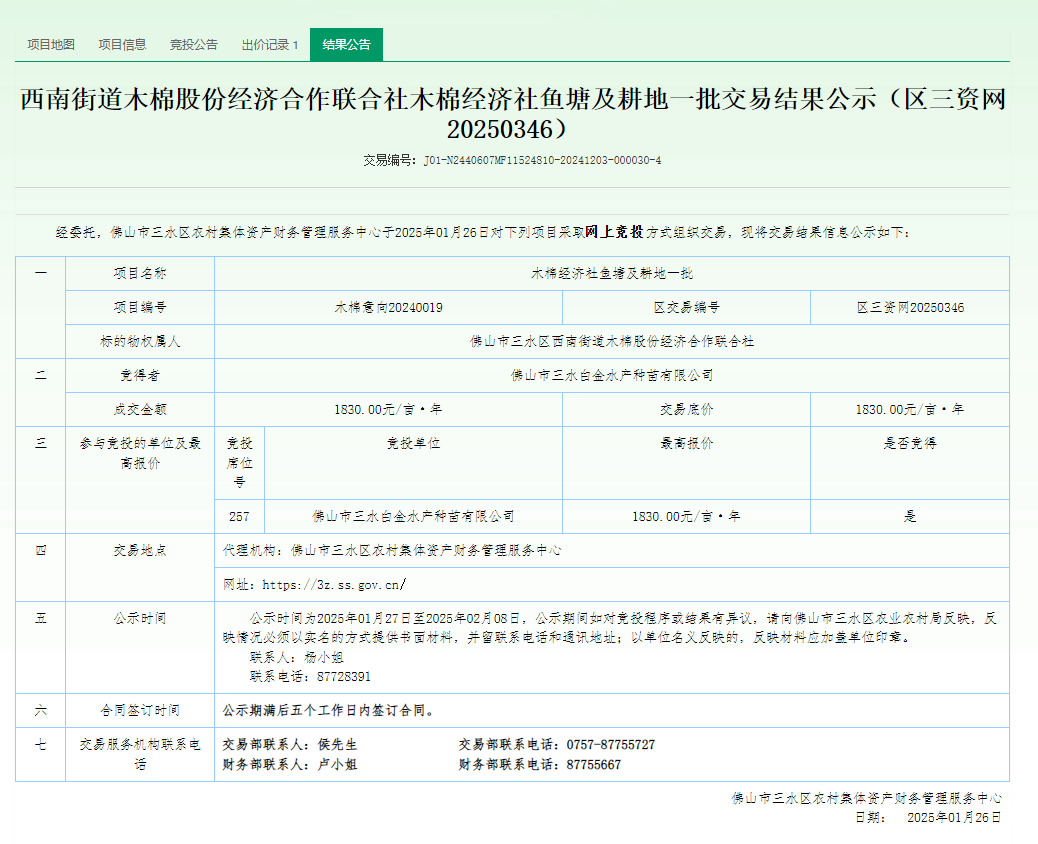Select the 代理机构 line

pyautogui.click(x=392, y=550)
